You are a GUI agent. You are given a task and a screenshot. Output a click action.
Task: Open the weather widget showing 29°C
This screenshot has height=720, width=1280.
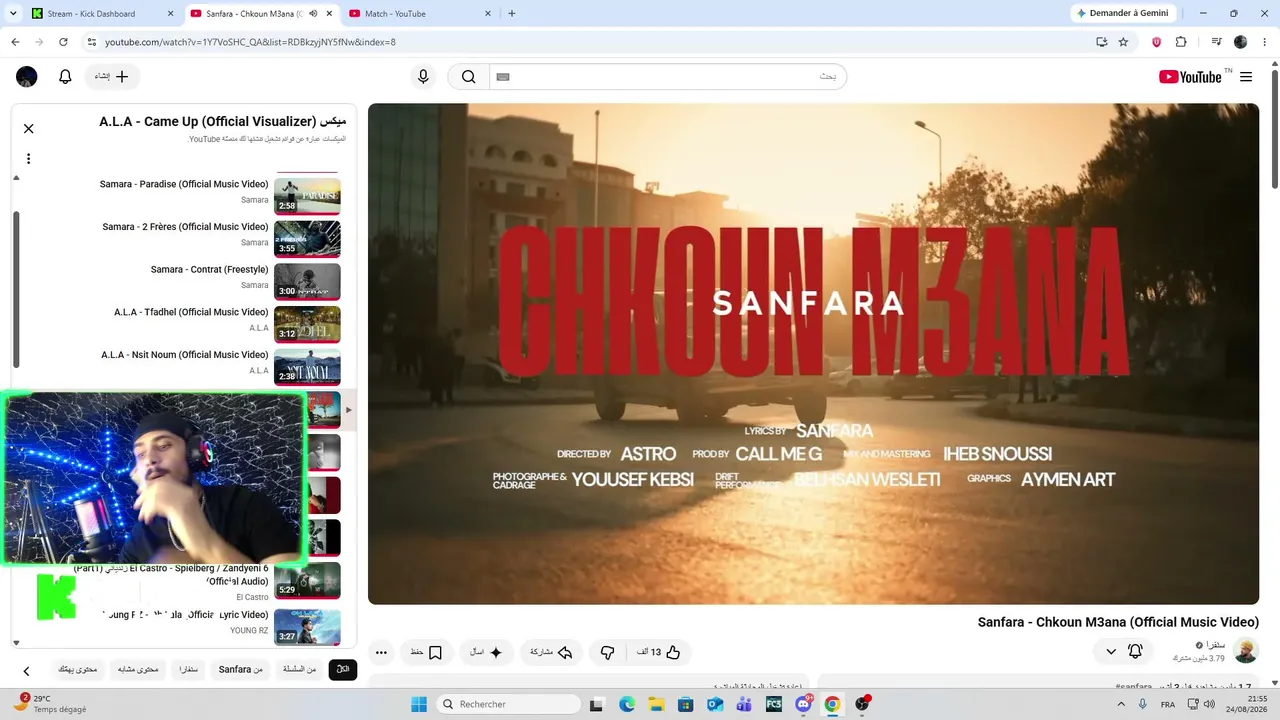pyautogui.click(x=50, y=704)
